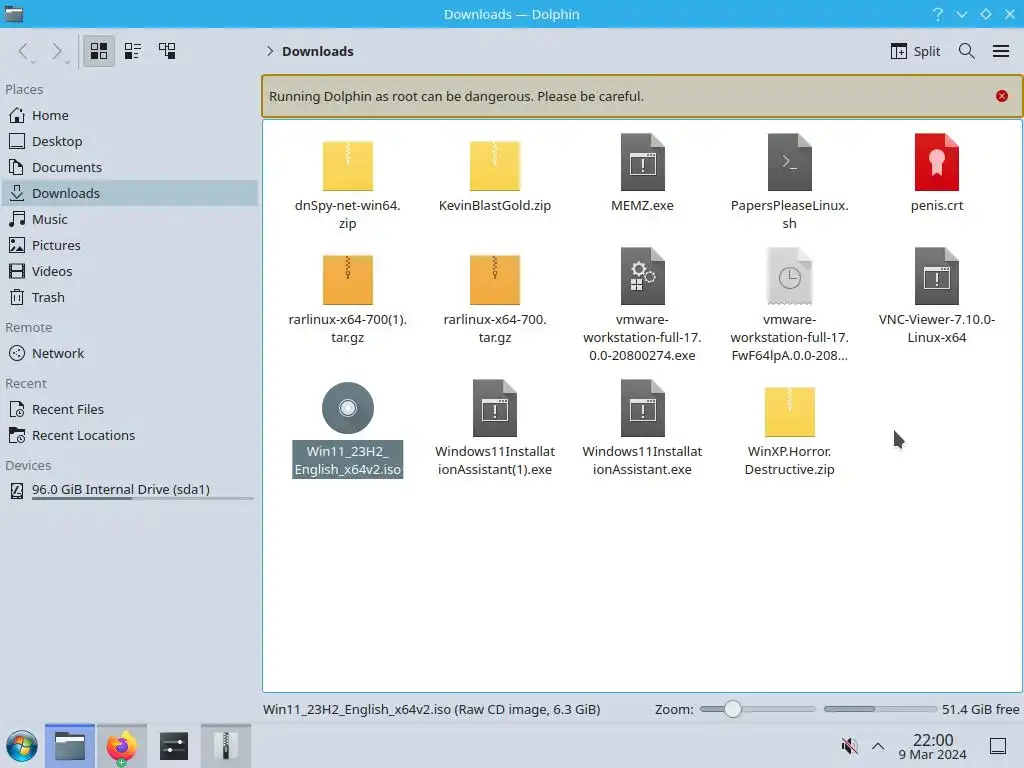Open Recent Files
Viewport: 1024px width, 768px height.
pyautogui.click(x=129, y=409)
